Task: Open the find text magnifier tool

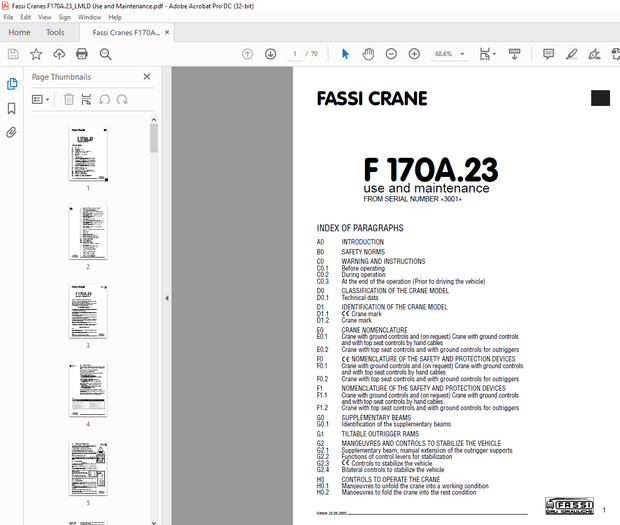Action: (105, 54)
